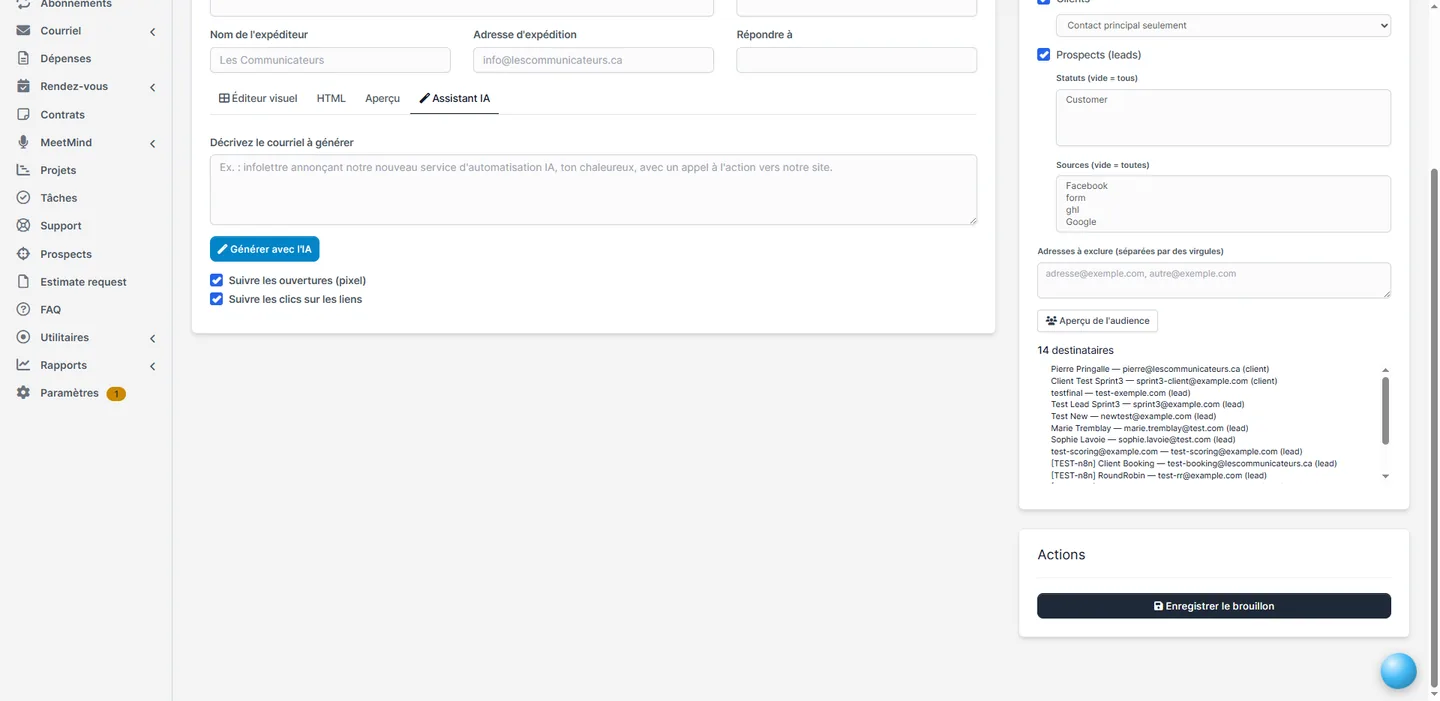The height and width of the screenshot is (701, 1440).
Task: Click the Abonnements sync icon
Action: [23, 4]
